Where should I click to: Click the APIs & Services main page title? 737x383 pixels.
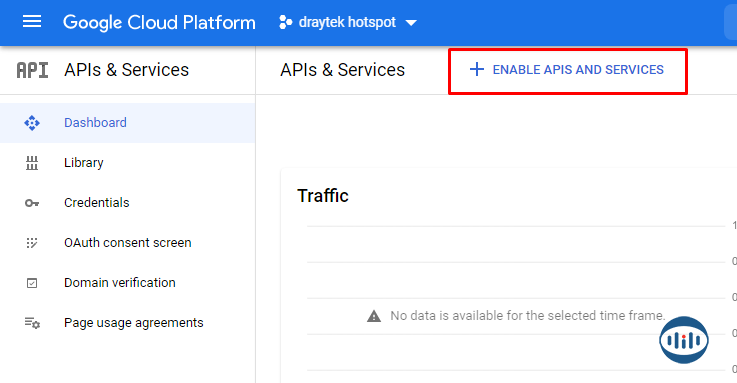point(342,70)
